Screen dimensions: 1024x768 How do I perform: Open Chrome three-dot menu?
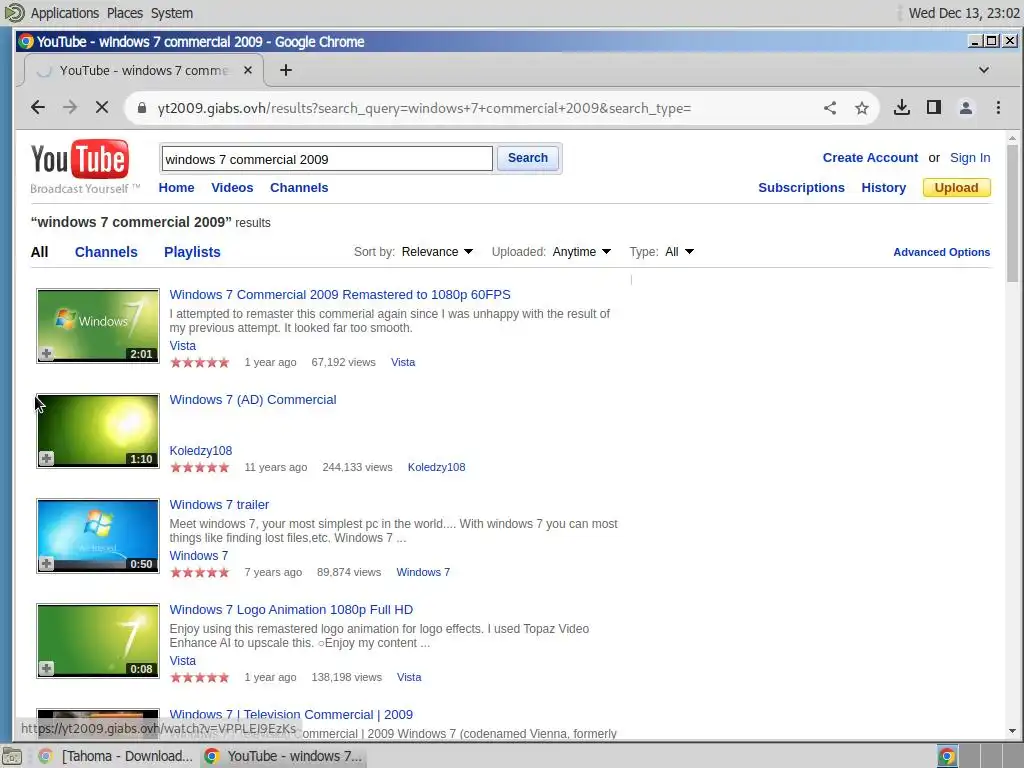(x=998, y=108)
